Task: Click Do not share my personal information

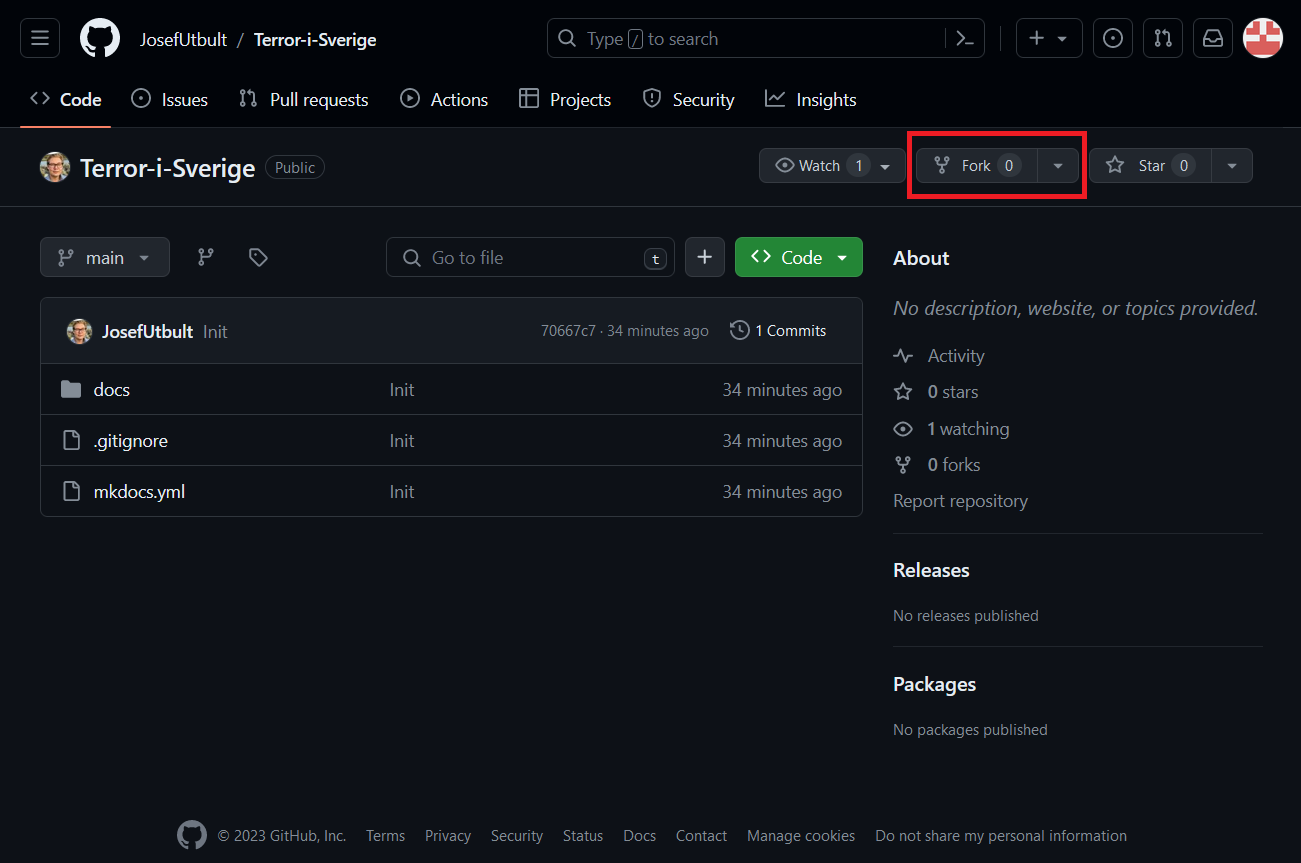Action: tap(1001, 835)
